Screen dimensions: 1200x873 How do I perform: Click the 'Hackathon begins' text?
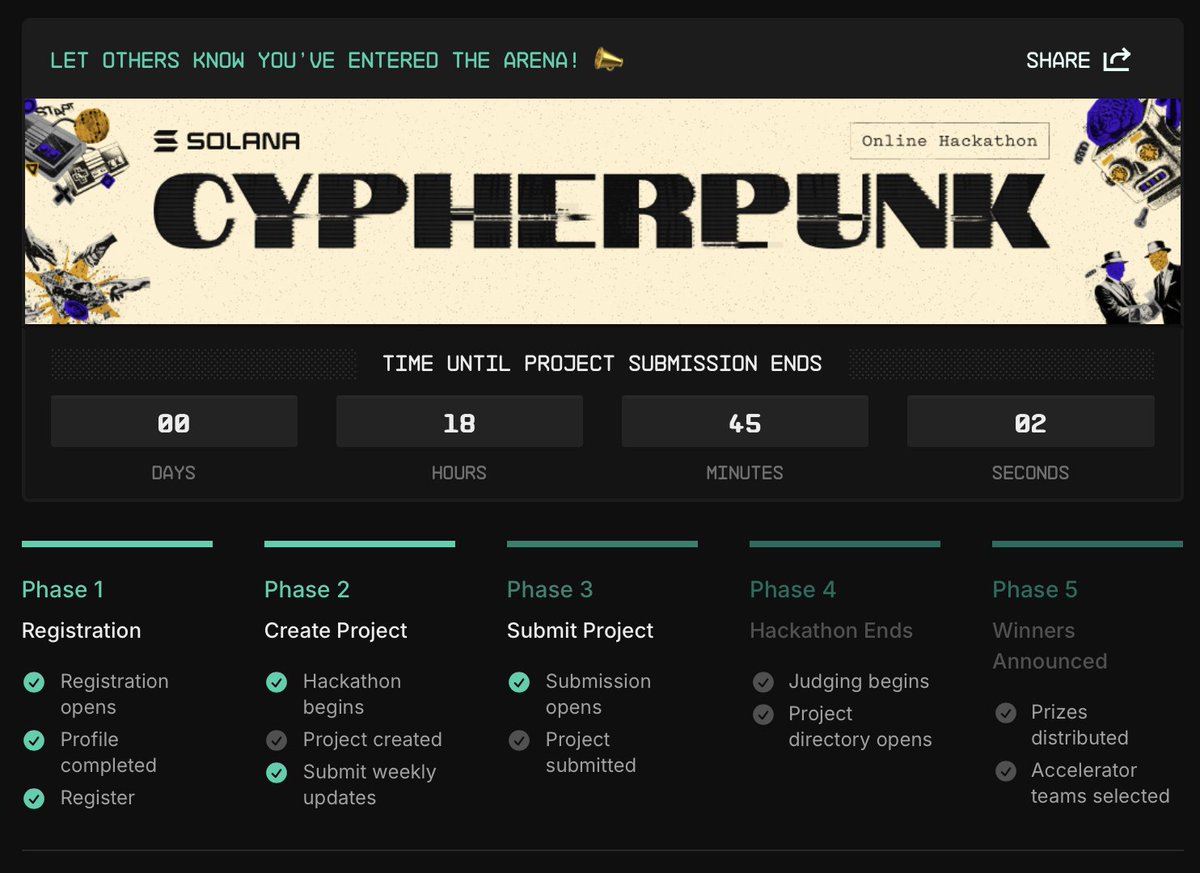[352, 694]
